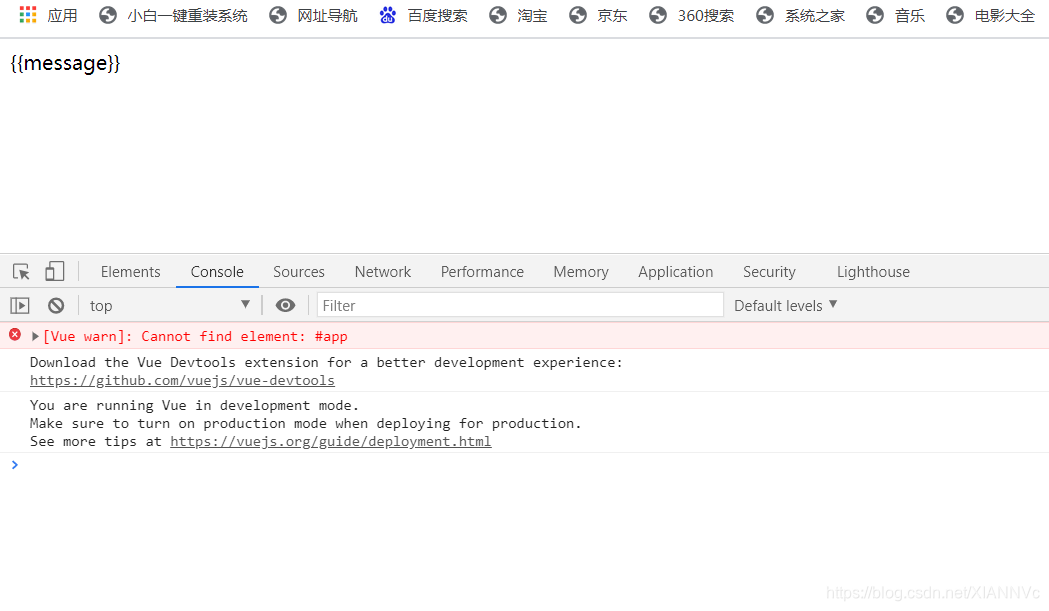Click the eye icon to create live expression
Image resolution: width=1049 pixels, height=611 pixels.
[285, 305]
